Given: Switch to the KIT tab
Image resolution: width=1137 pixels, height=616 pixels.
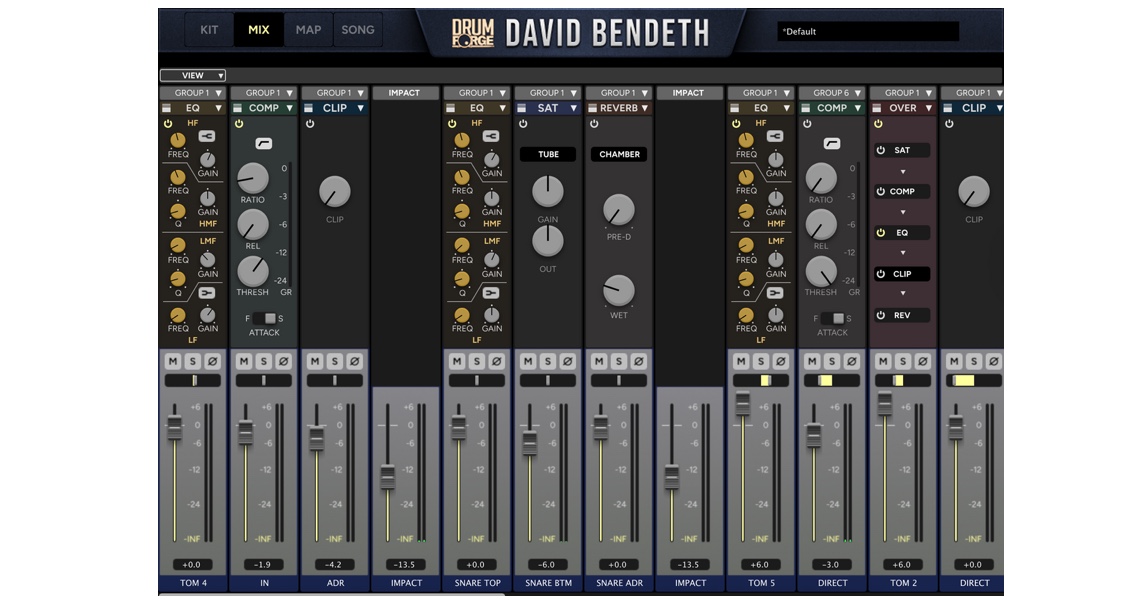Looking at the screenshot, I should 209,29.
